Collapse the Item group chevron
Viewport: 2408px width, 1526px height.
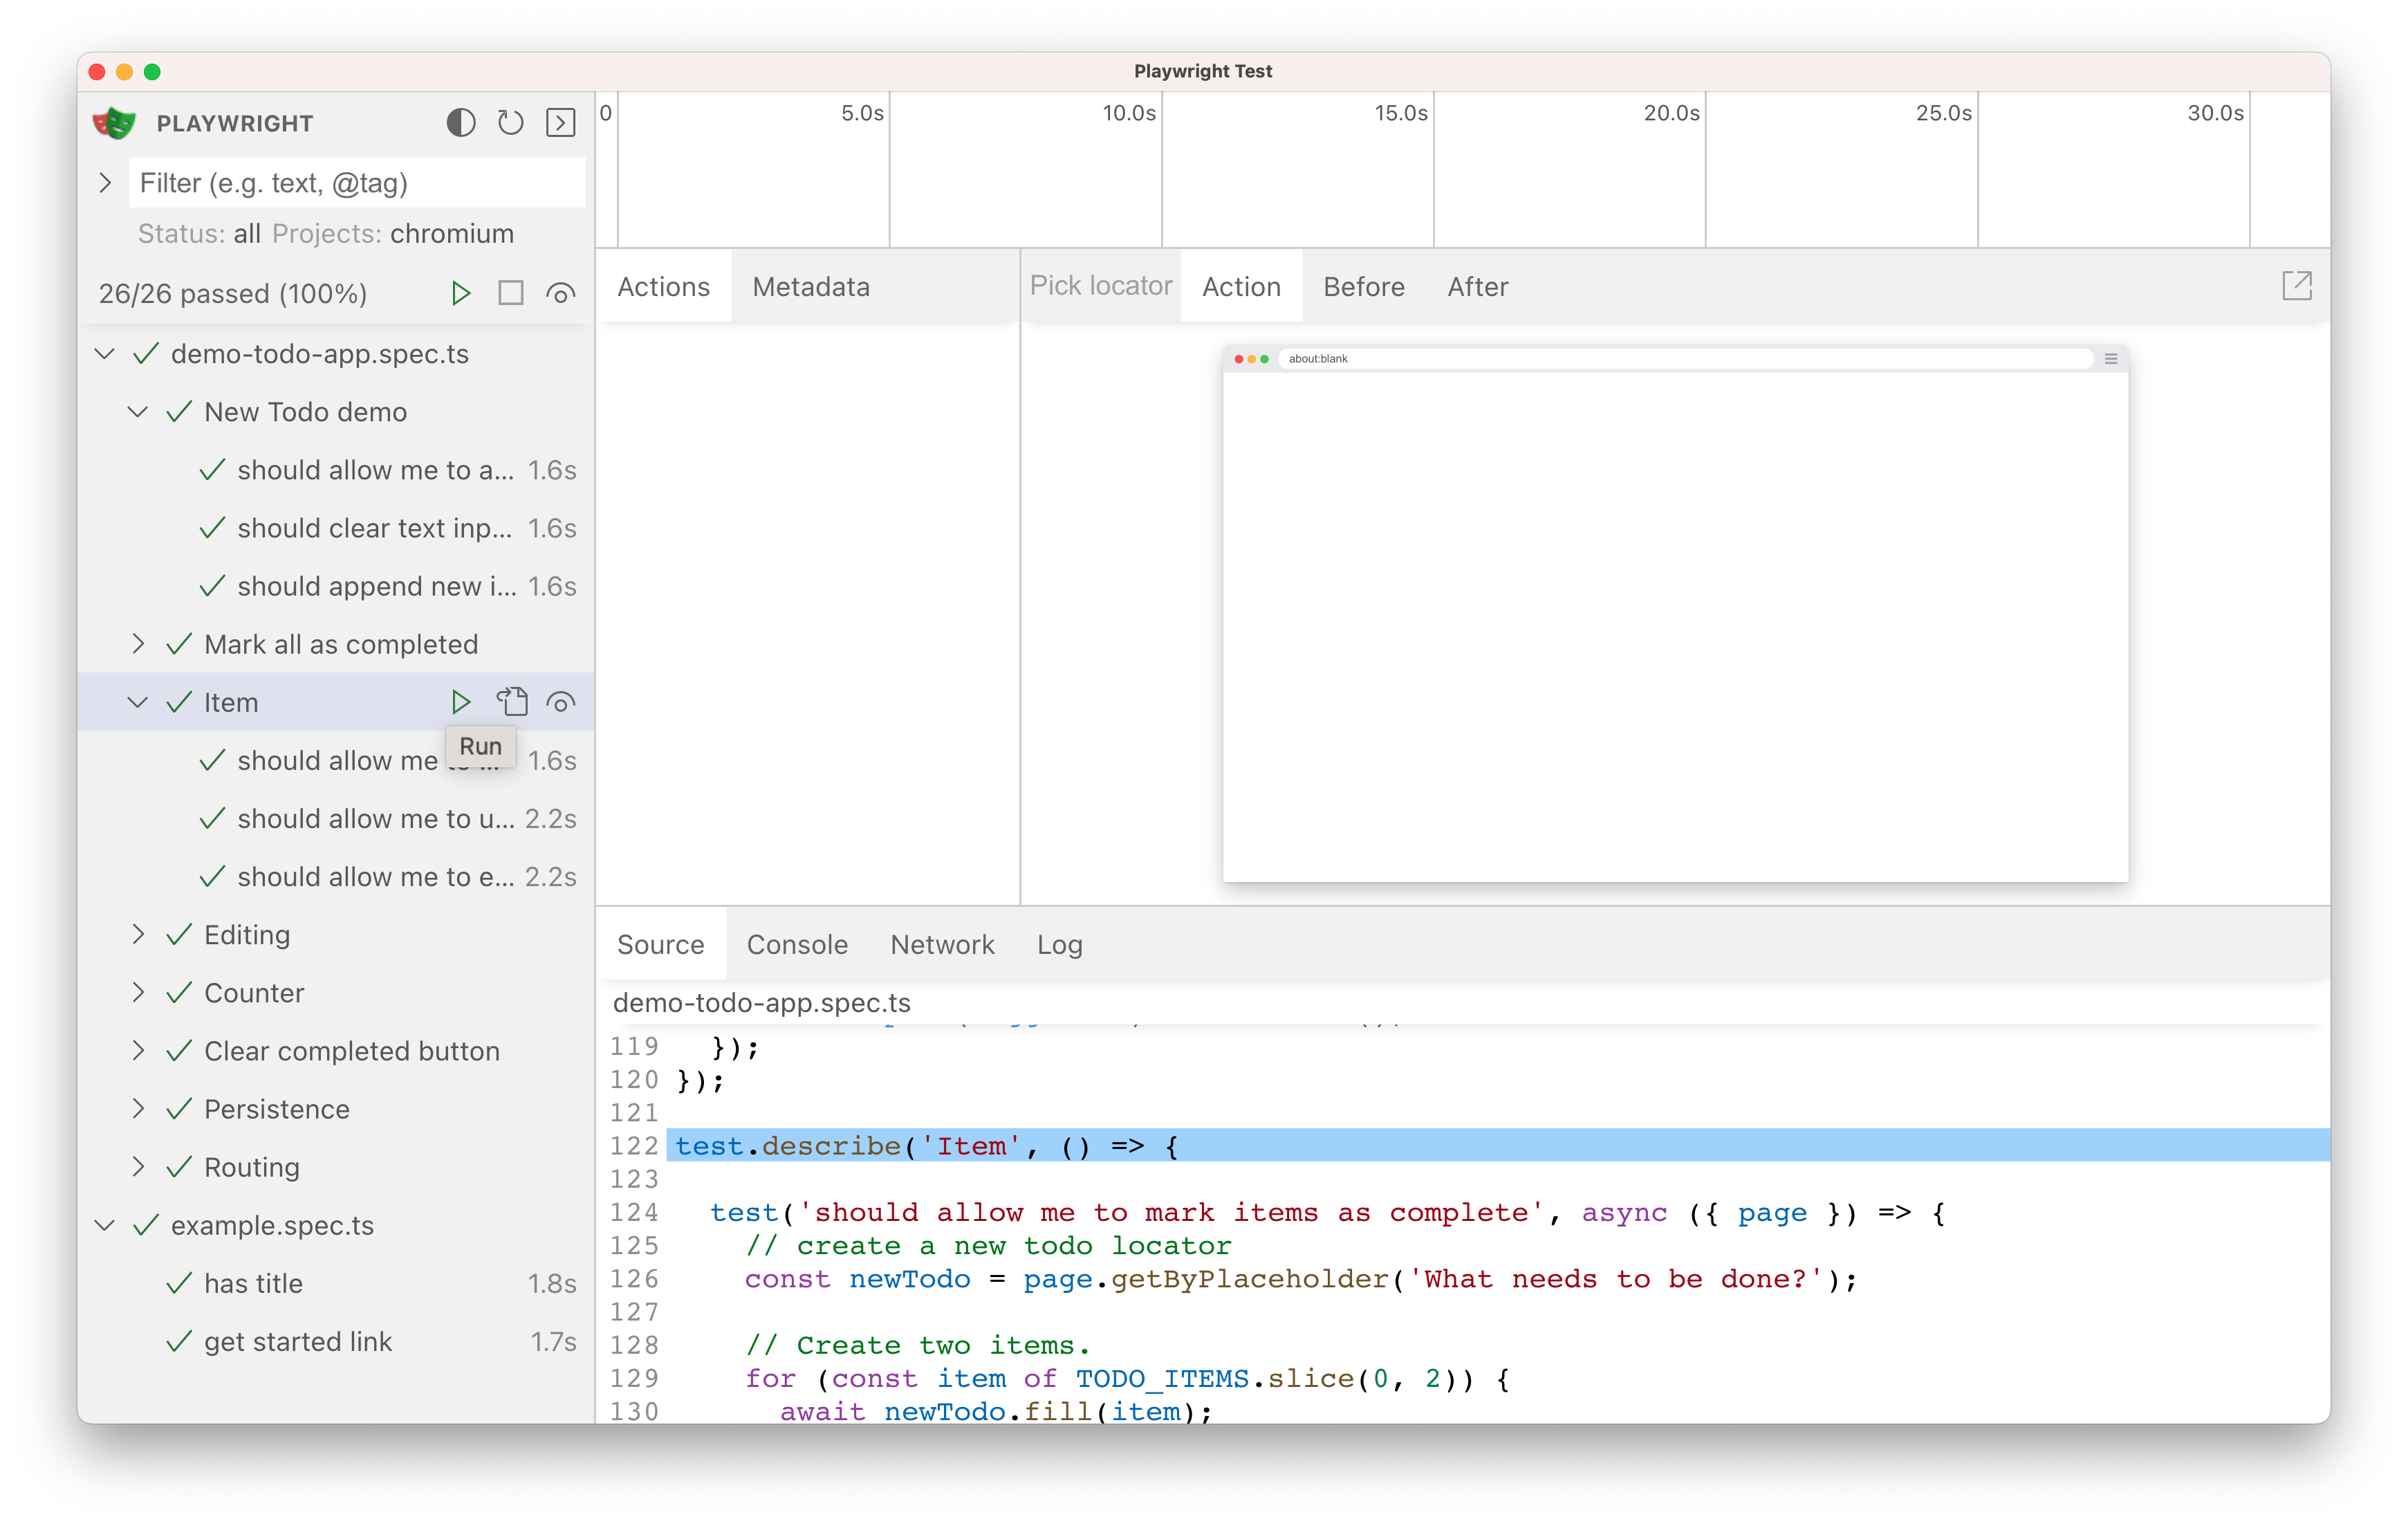click(x=138, y=702)
